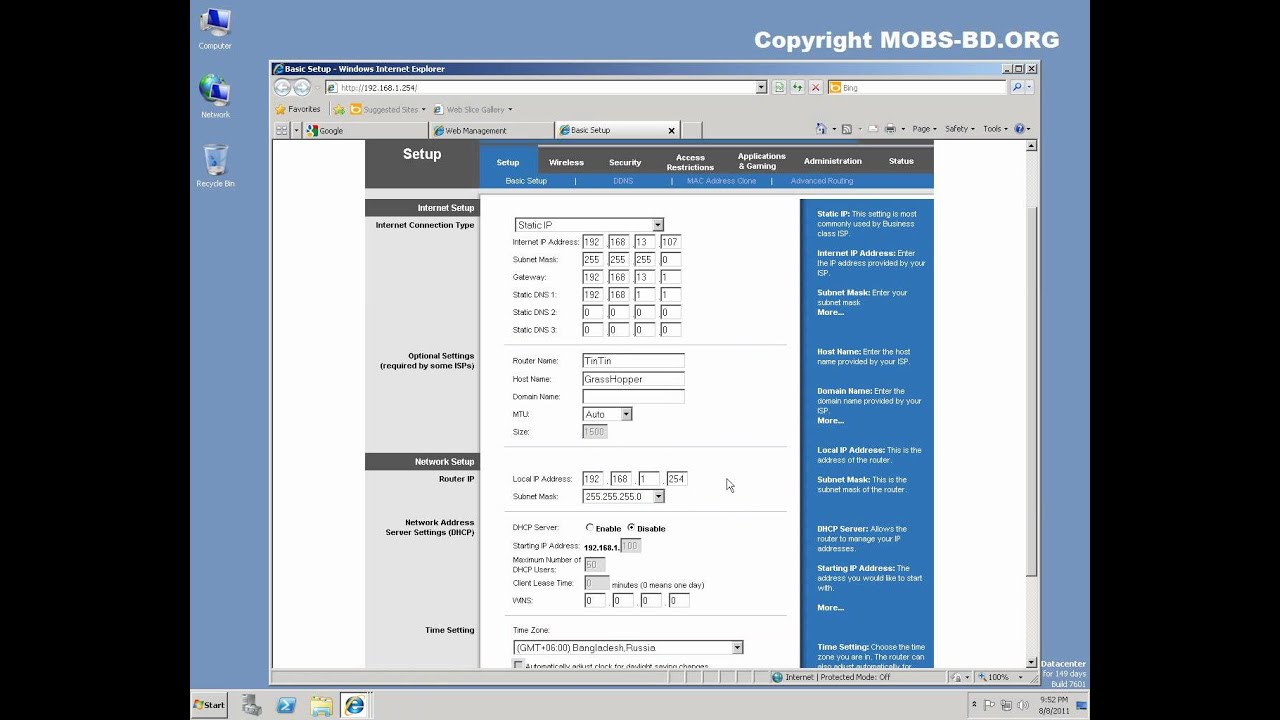This screenshot has width=1280, height=720.
Task: Show hidden tray icons arrow
Action: (x=974, y=705)
